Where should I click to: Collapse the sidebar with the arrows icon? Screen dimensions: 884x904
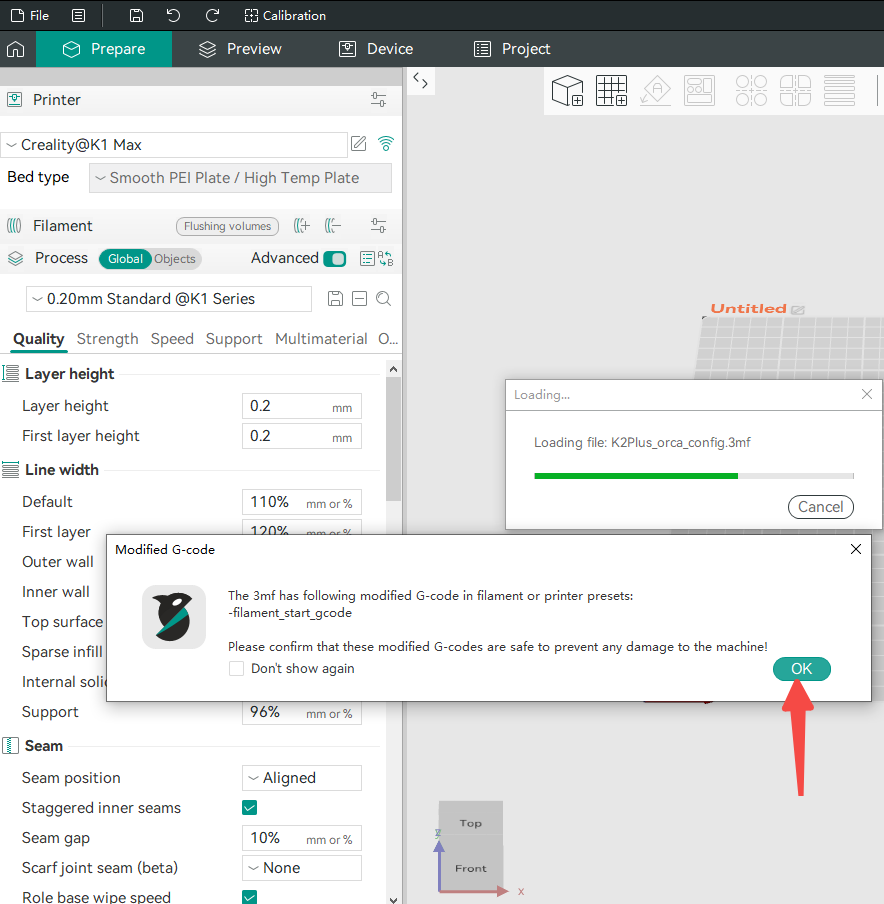[x=421, y=82]
